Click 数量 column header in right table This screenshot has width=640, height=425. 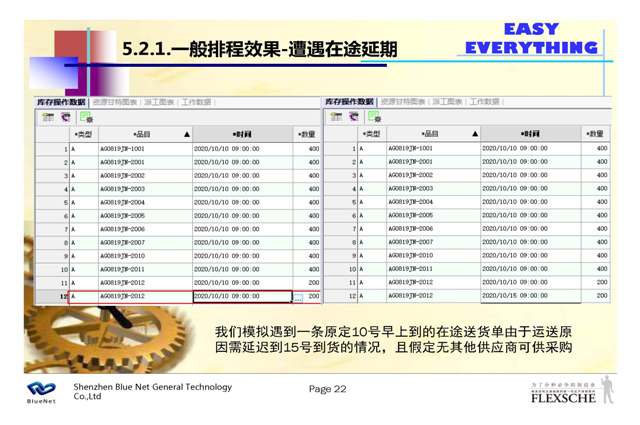(595, 134)
